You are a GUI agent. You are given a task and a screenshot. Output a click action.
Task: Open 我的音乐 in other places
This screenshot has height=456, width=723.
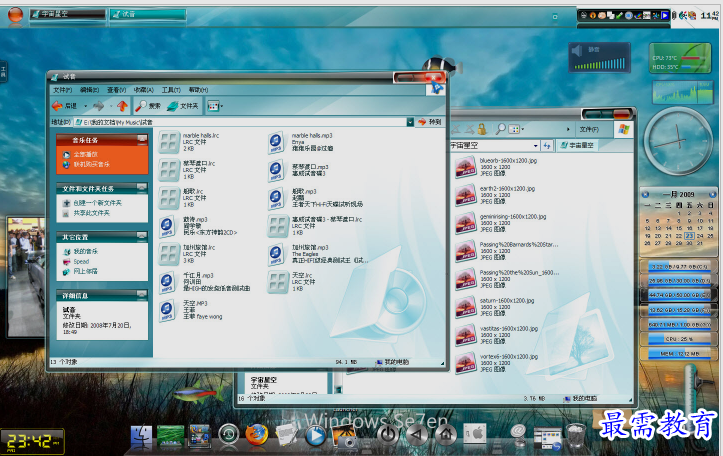click(85, 251)
